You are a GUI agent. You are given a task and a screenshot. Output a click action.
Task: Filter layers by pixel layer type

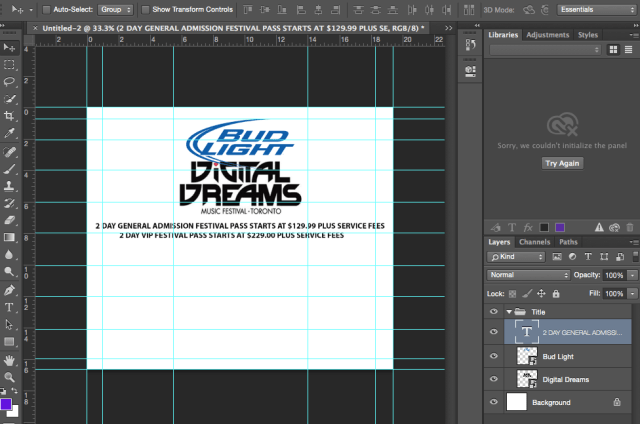pyautogui.click(x=557, y=257)
